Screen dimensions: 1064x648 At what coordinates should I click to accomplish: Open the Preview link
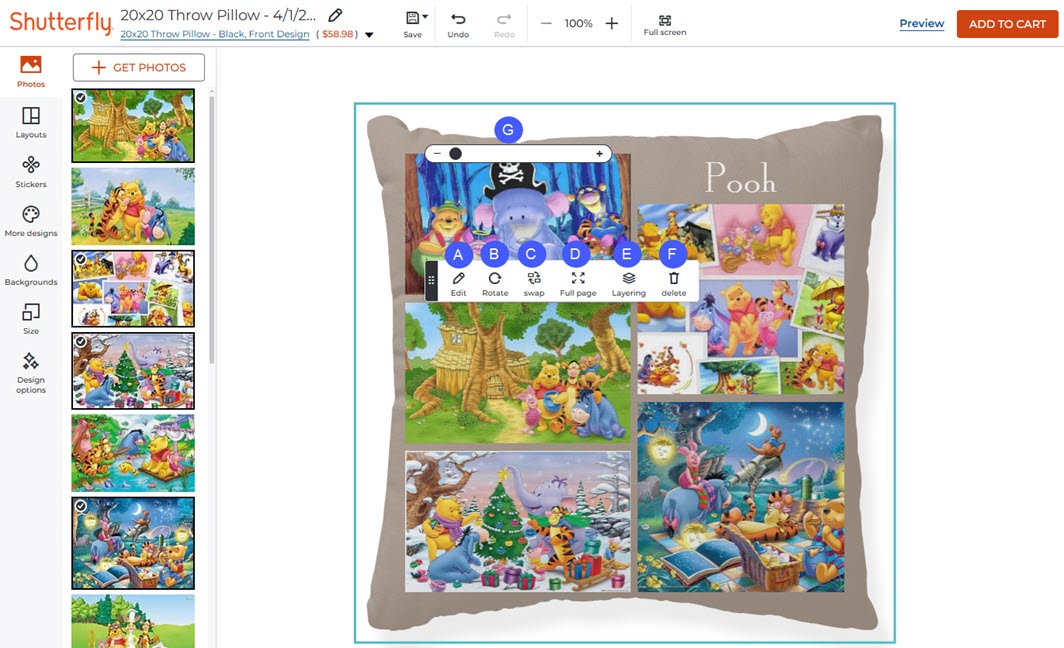click(922, 23)
